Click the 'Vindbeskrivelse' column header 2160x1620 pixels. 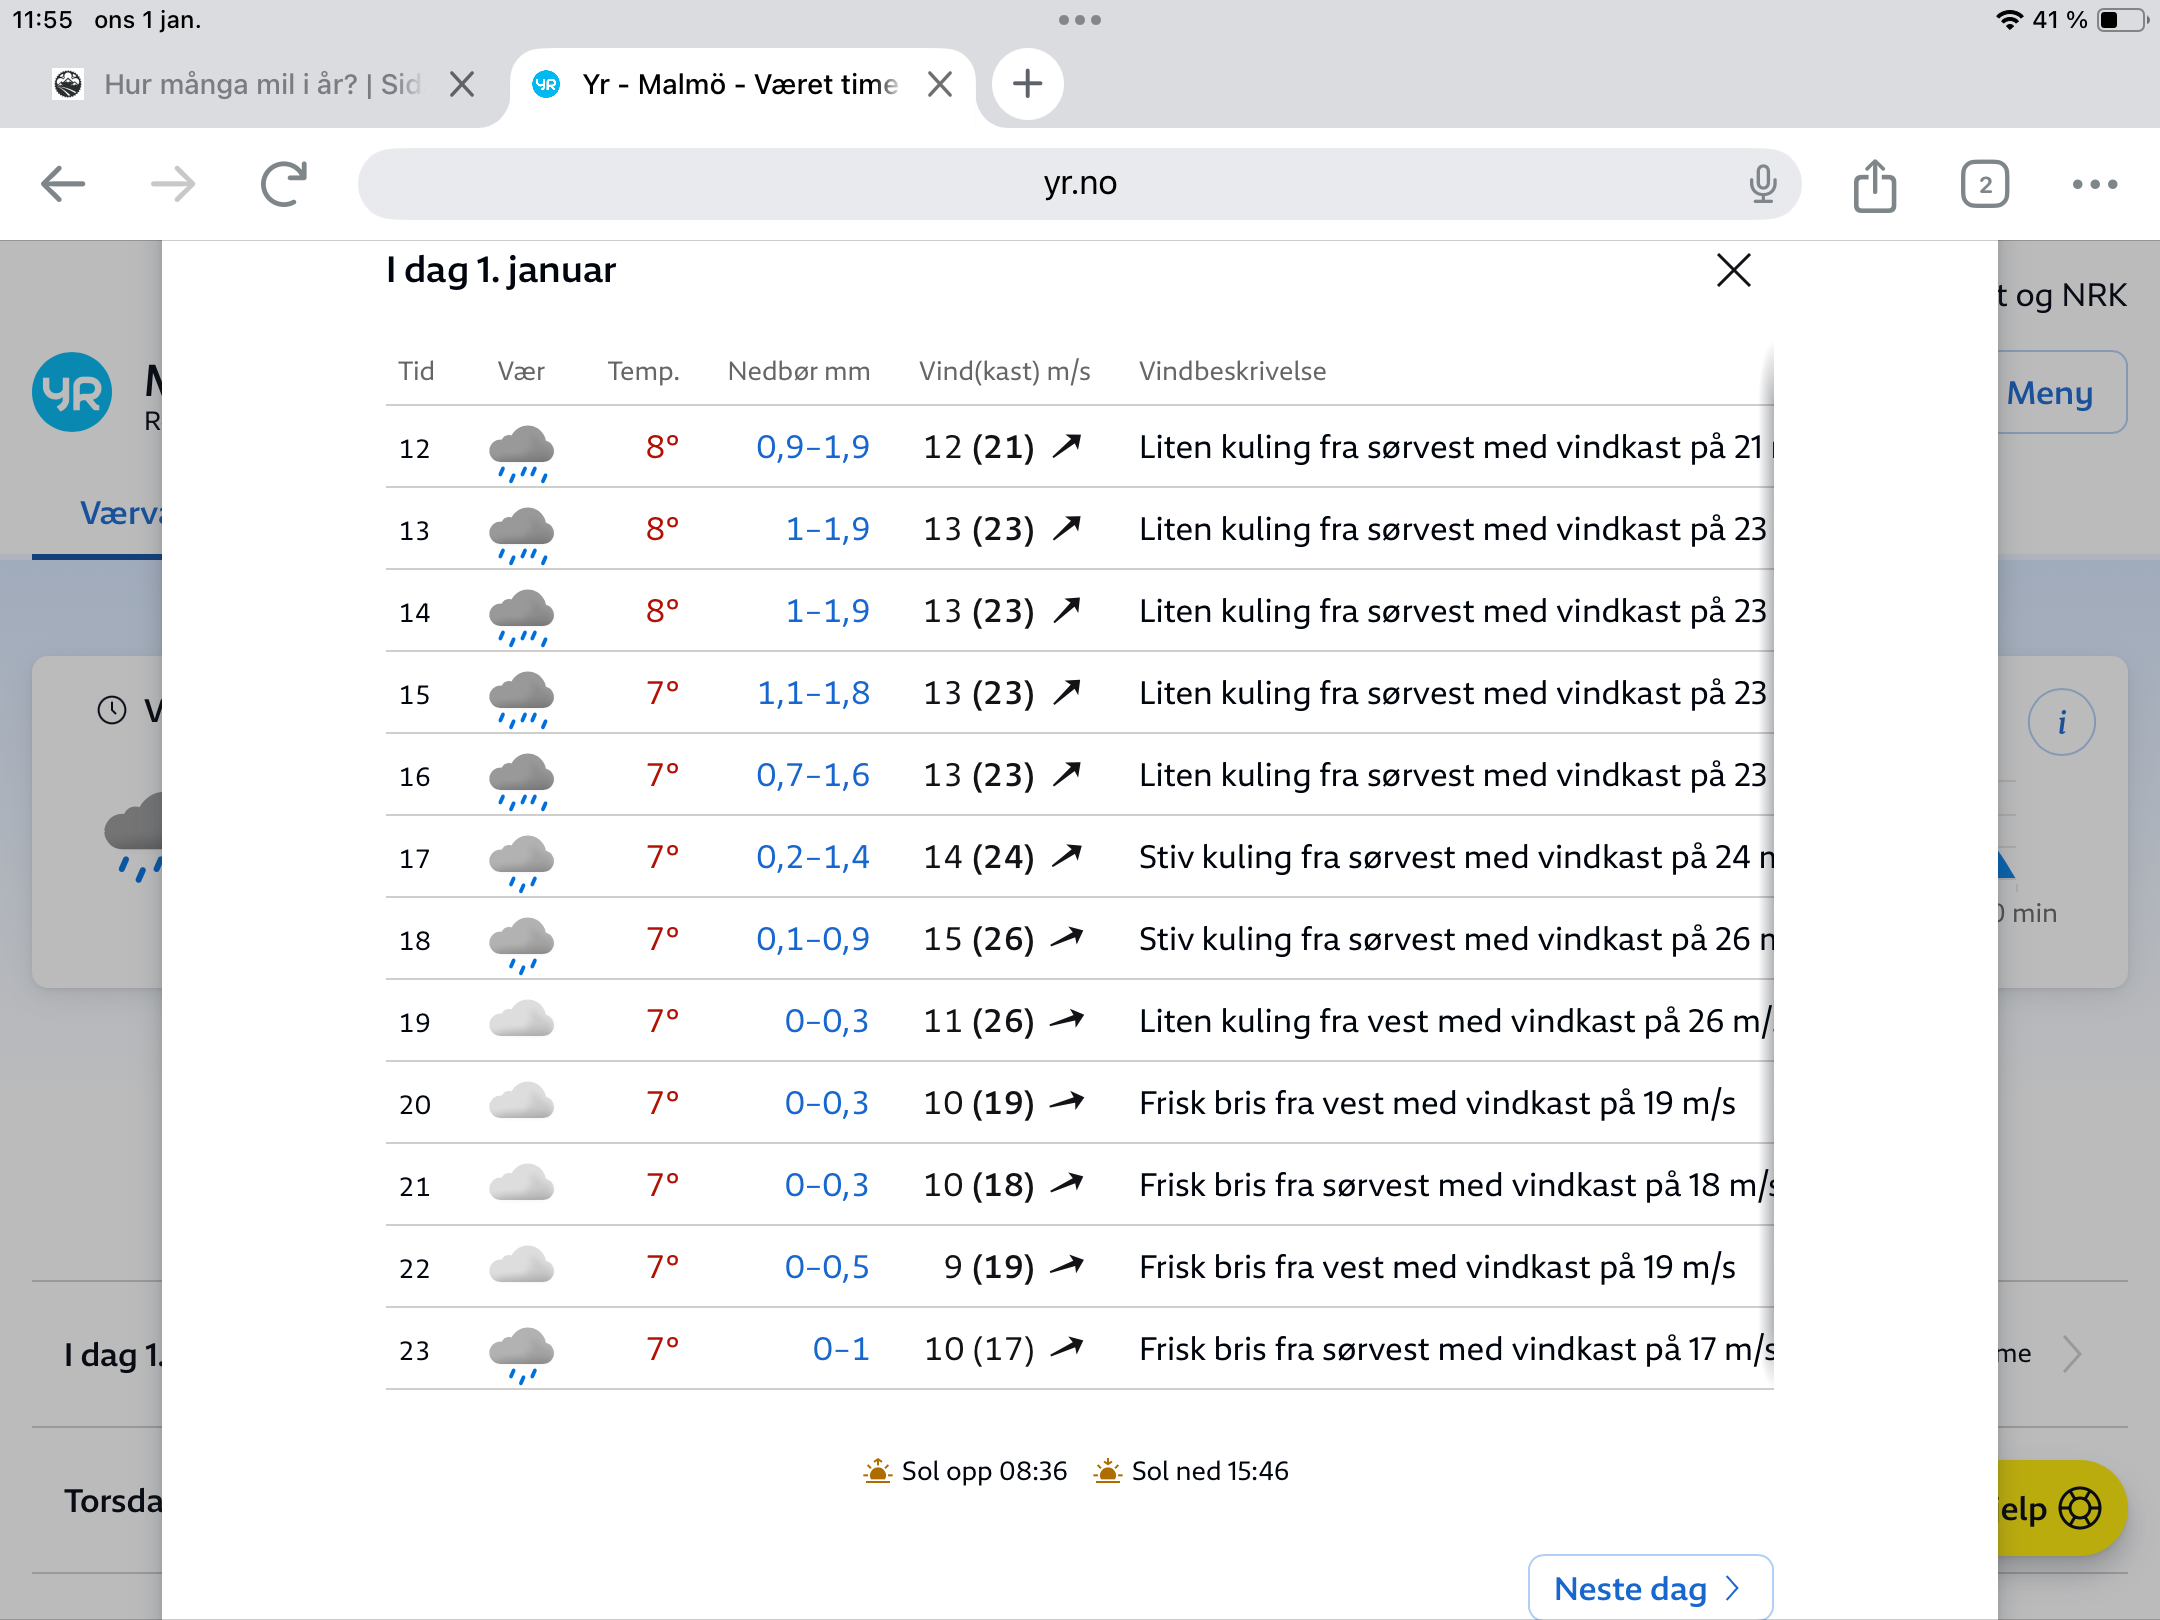click(x=1232, y=371)
